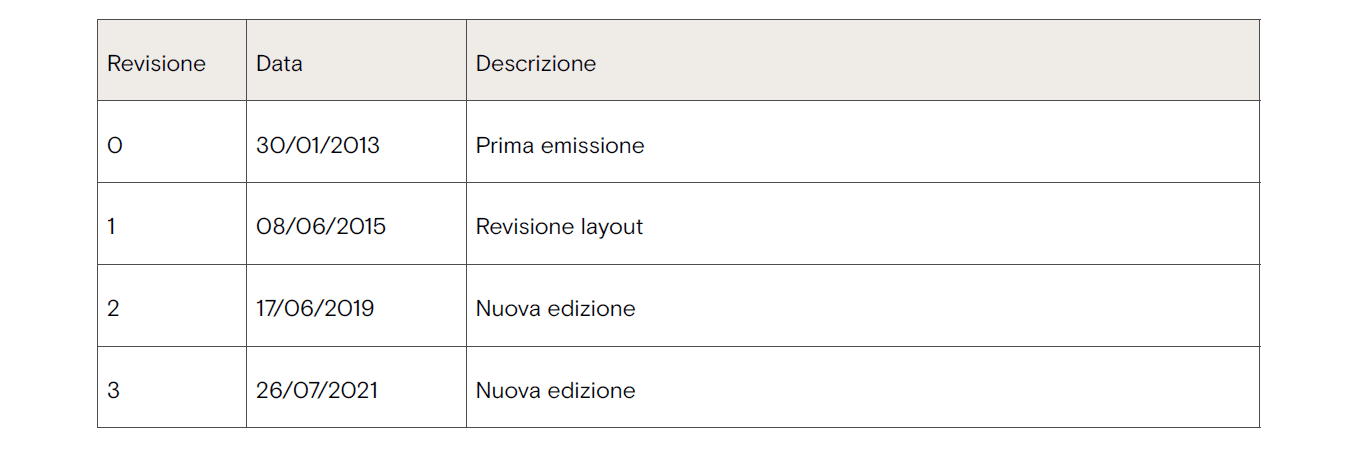The height and width of the screenshot is (456, 1358).
Task: Click the Data column header
Action: 279,64
